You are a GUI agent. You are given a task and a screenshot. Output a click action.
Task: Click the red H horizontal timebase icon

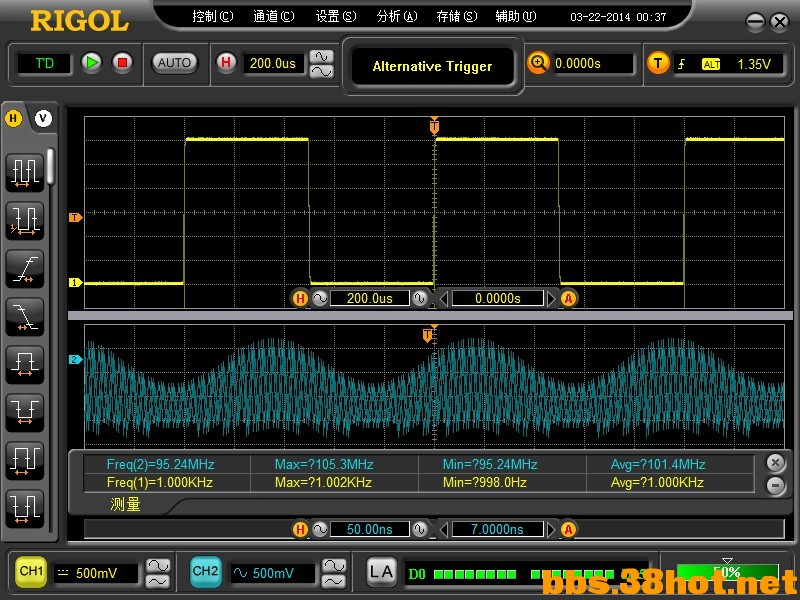coord(226,63)
